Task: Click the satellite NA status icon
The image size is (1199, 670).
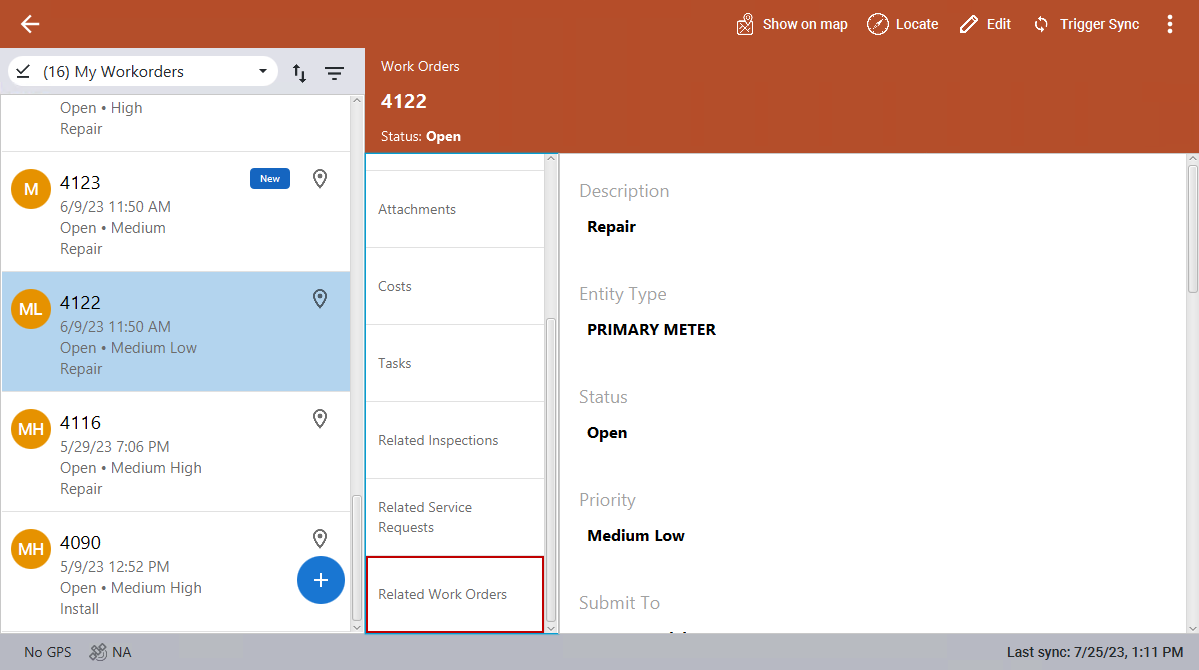Action: (98, 652)
